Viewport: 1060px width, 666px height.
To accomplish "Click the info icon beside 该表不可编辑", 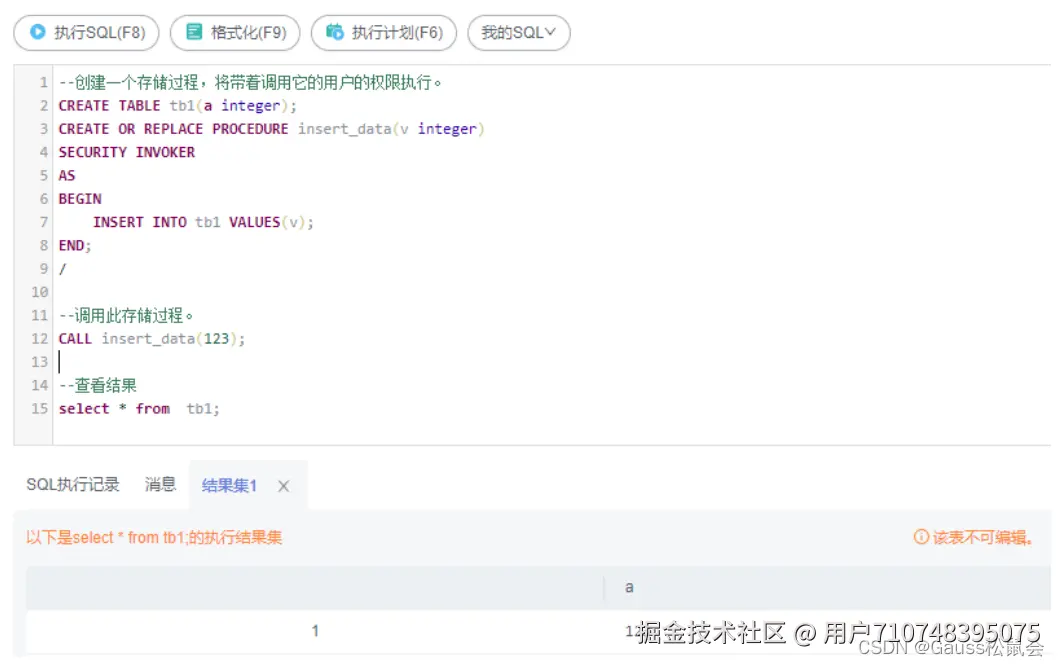I will tap(921, 537).
